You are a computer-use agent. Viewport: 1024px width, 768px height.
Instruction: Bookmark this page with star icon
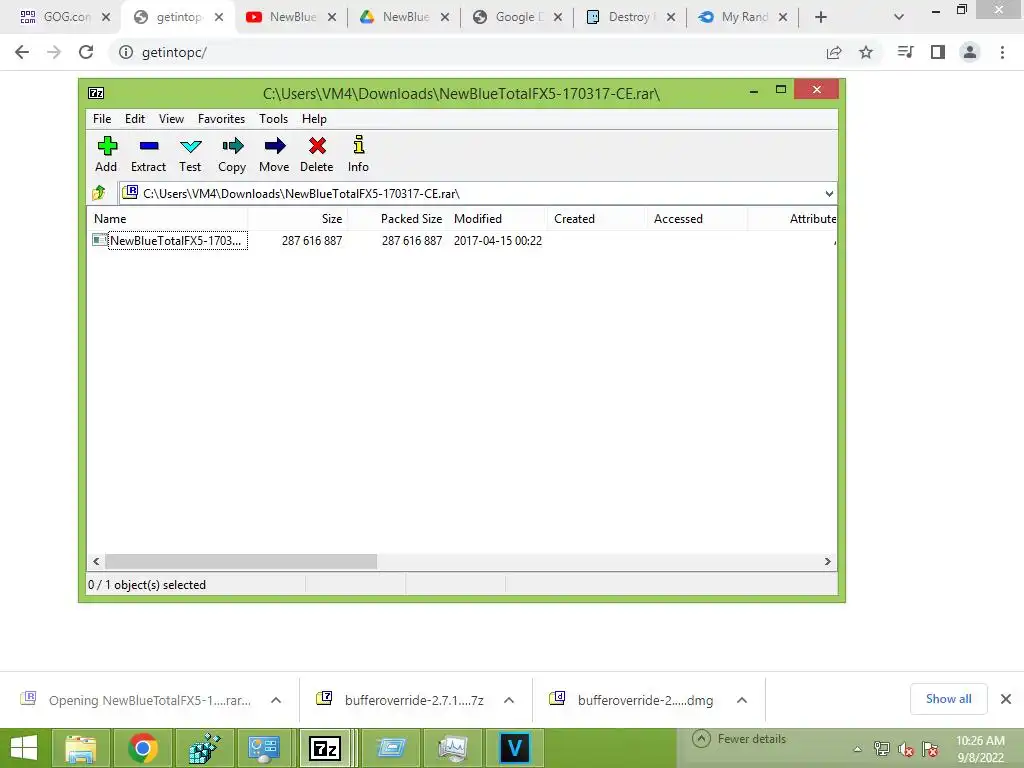click(866, 52)
